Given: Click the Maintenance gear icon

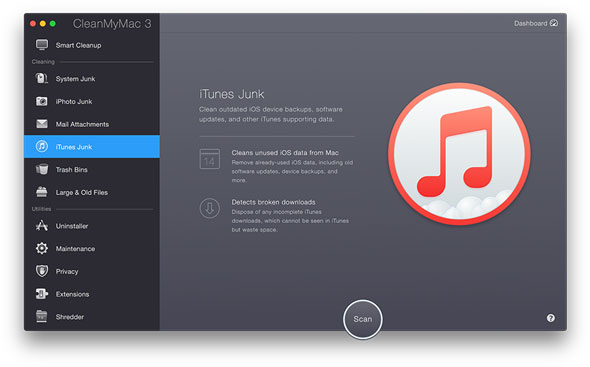Looking at the screenshot, I should click(x=42, y=248).
